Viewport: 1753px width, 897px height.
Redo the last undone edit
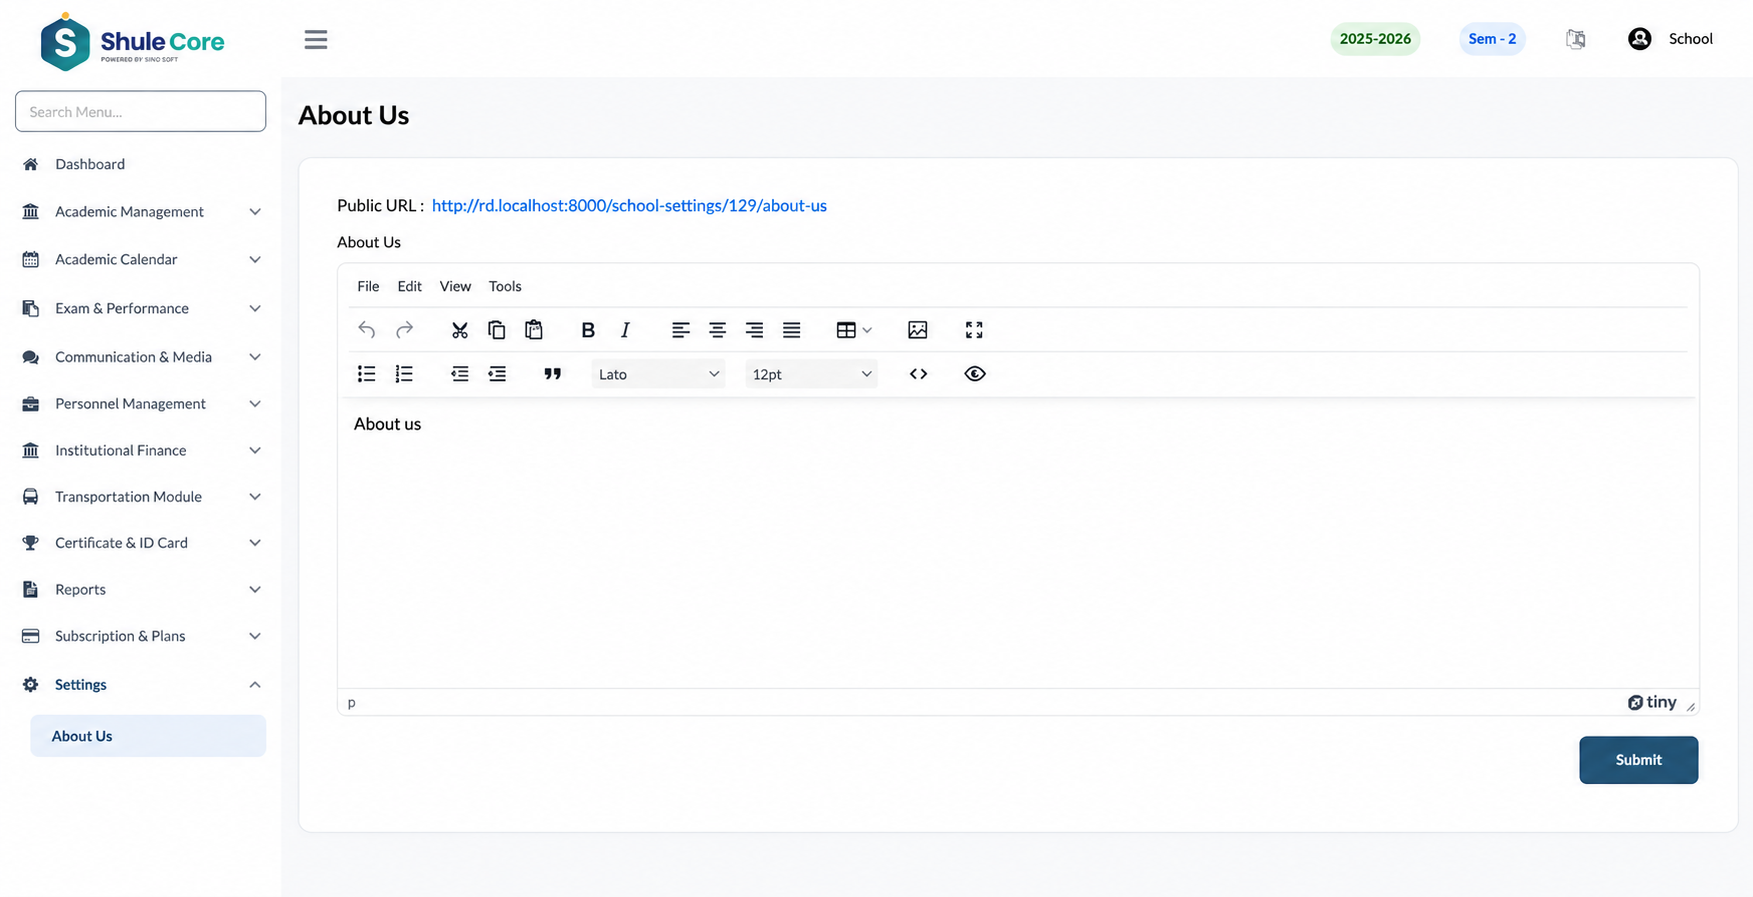pos(404,330)
